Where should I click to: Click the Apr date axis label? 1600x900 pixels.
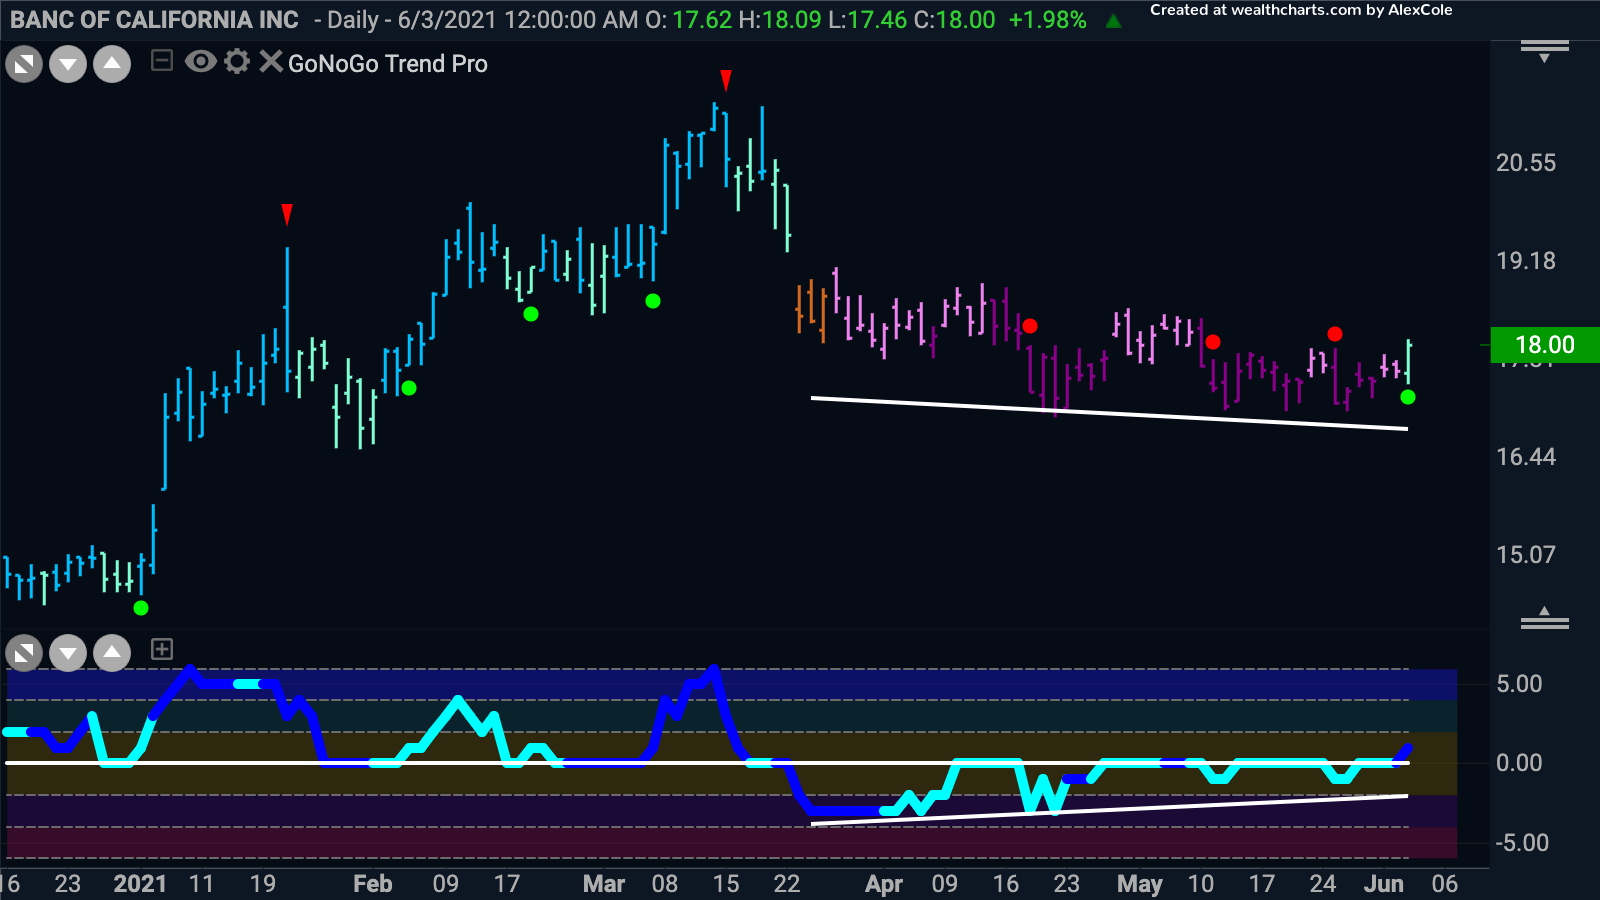tap(884, 884)
